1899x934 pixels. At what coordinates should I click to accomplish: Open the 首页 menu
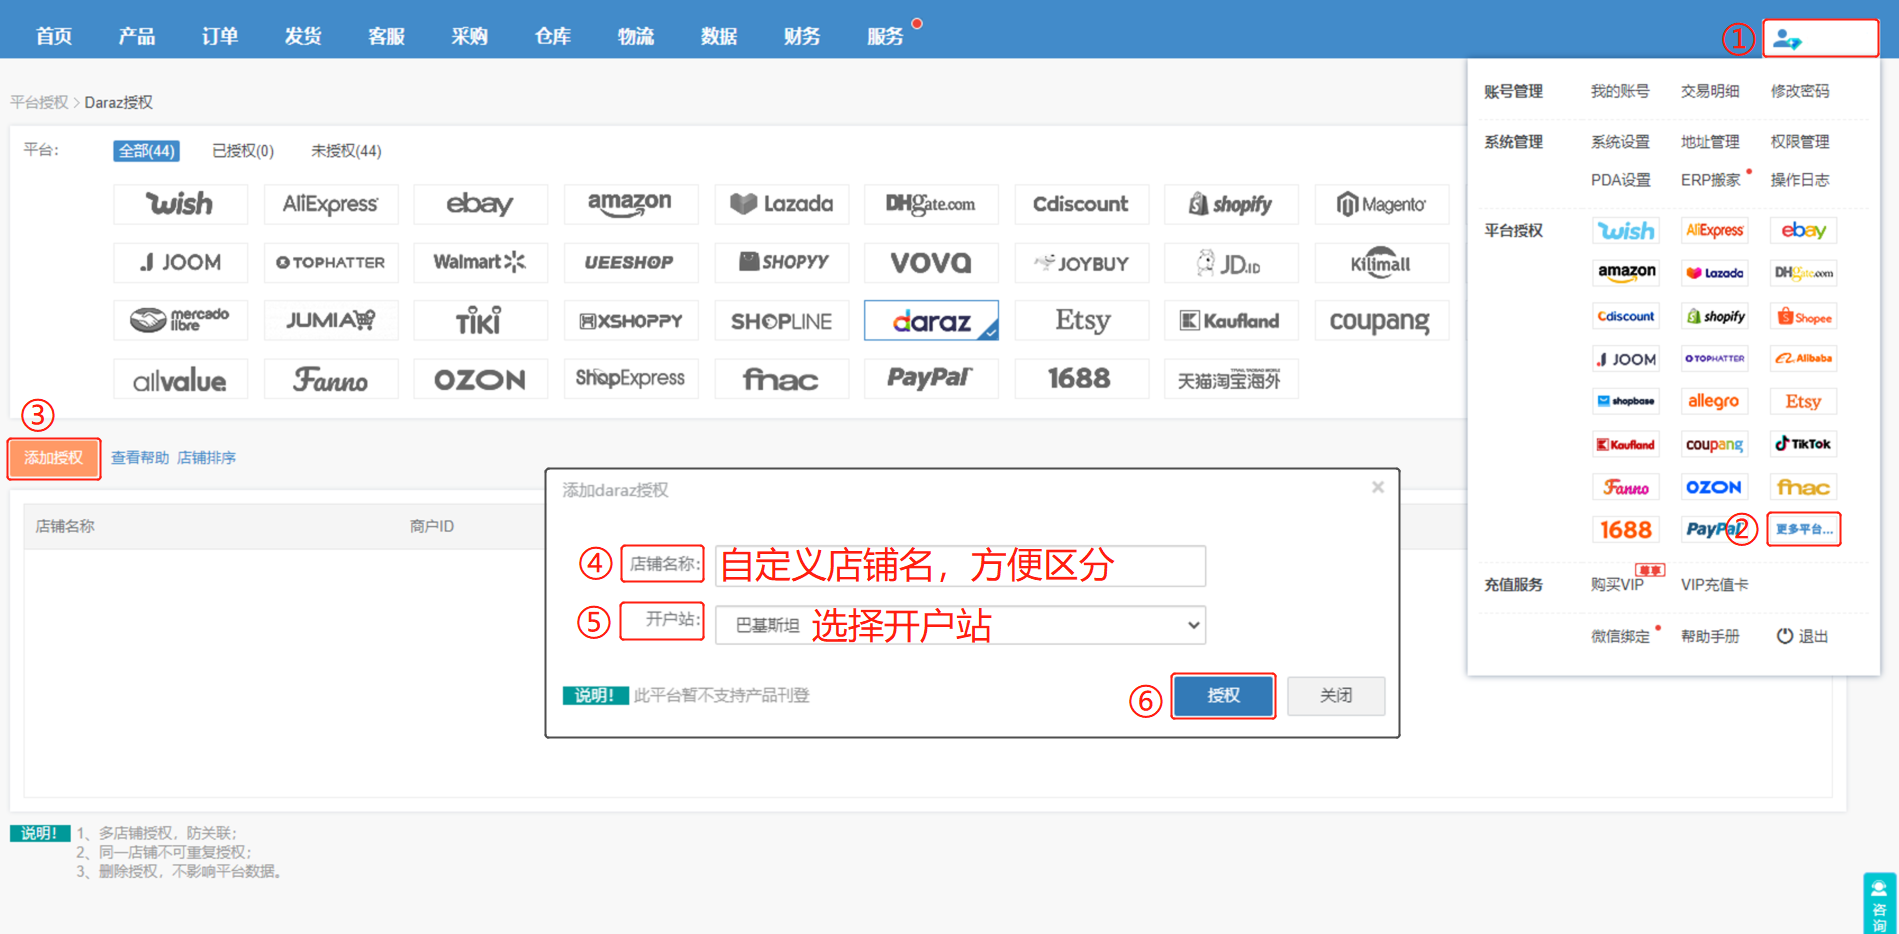coord(54,36)
